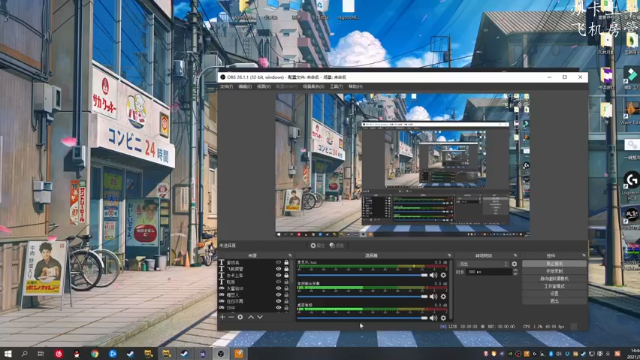The height and width of the screenshot is (360, 640).
Task: Open Windows taskbar search
Action: coord(24,353)
